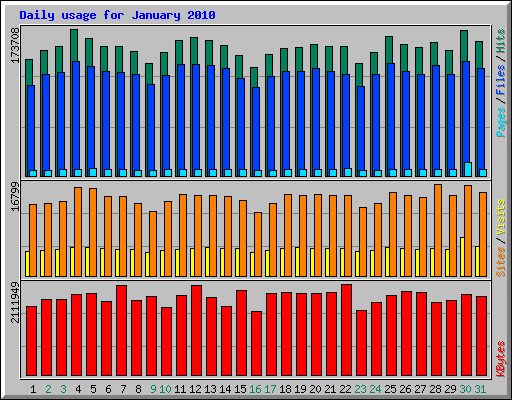Click day label 4 on the x-axis
Screen dimensions: 512x400
(x=78, y=389)
